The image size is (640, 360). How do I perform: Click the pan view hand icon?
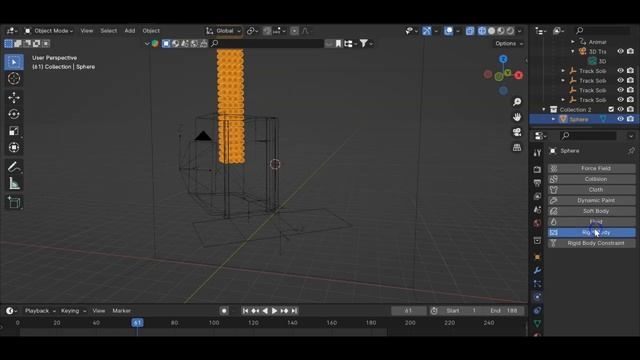[517, 117]
